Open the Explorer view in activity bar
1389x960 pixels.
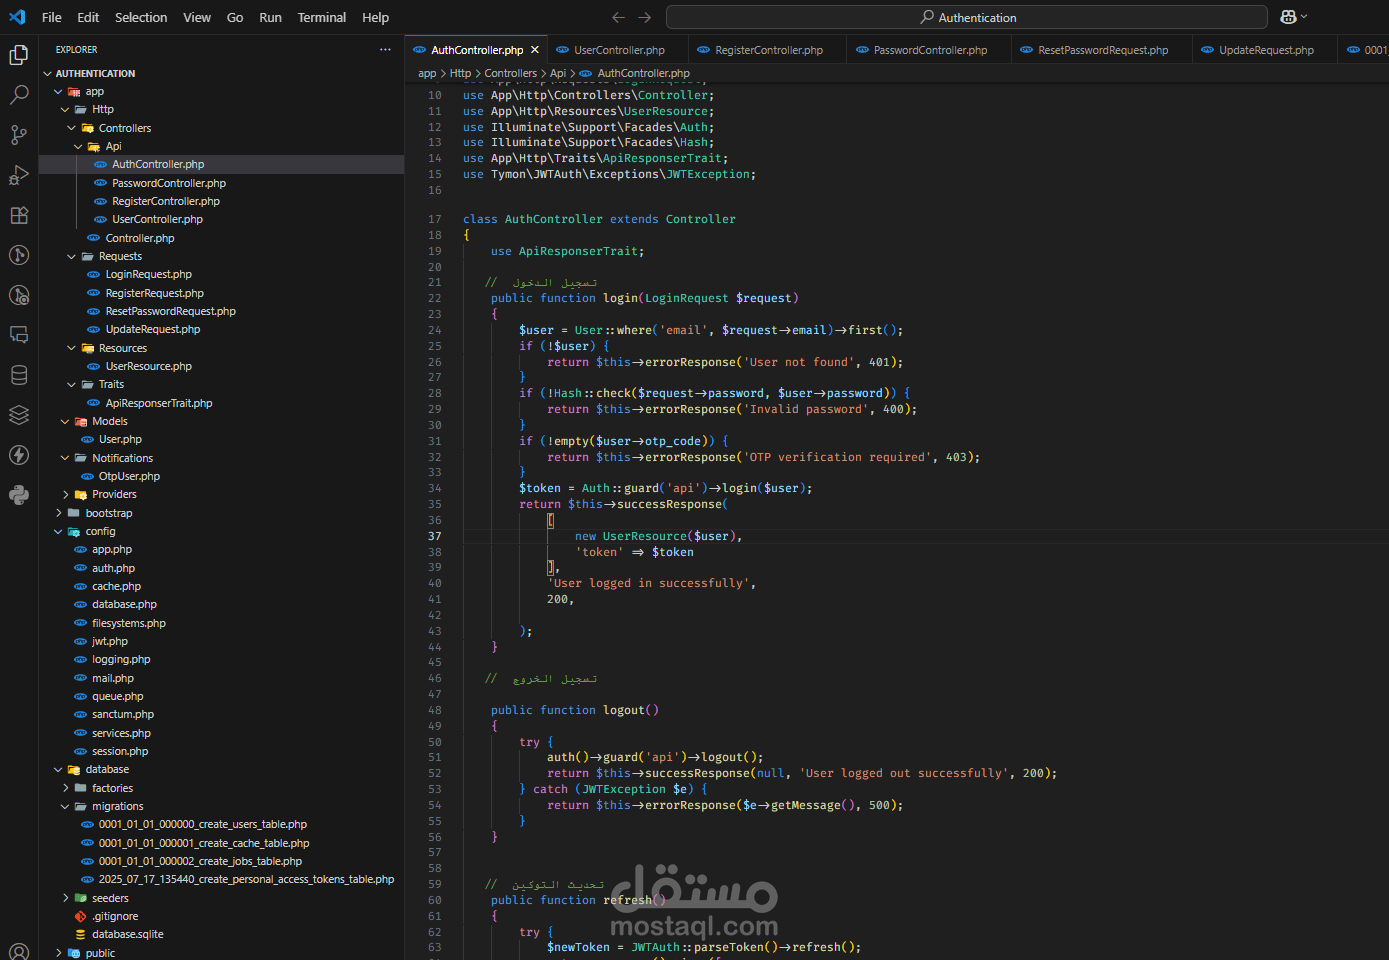pyautogui.click(x=19, y=55)
